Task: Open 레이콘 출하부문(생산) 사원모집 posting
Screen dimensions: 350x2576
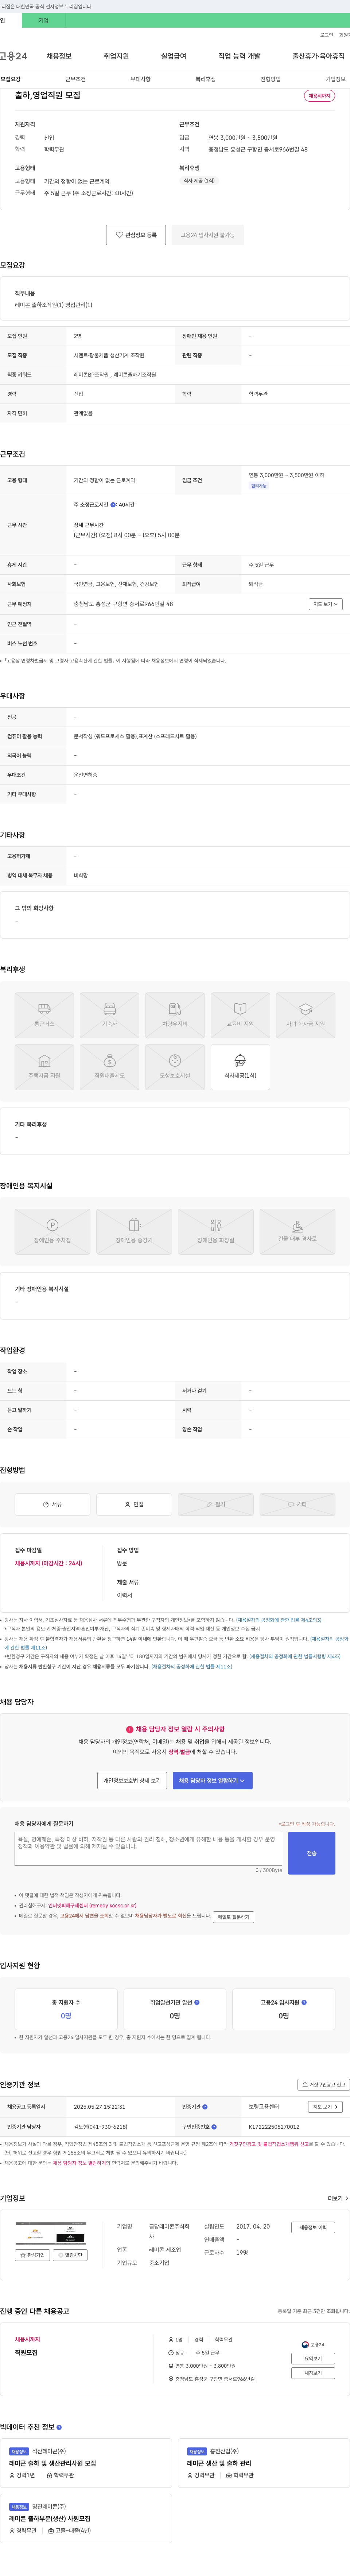Action: (x=50, y=2519)
